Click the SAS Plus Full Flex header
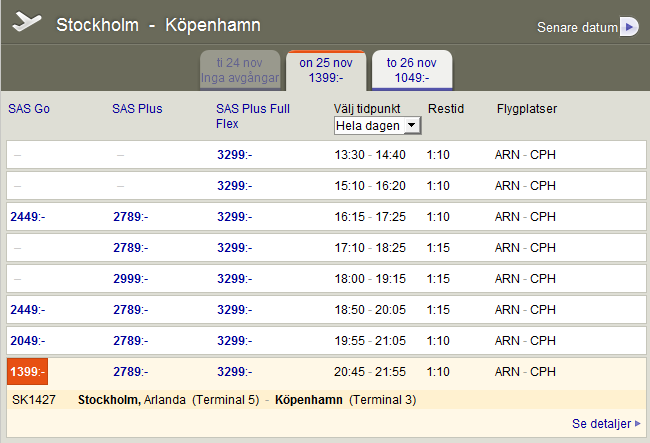 252,116
